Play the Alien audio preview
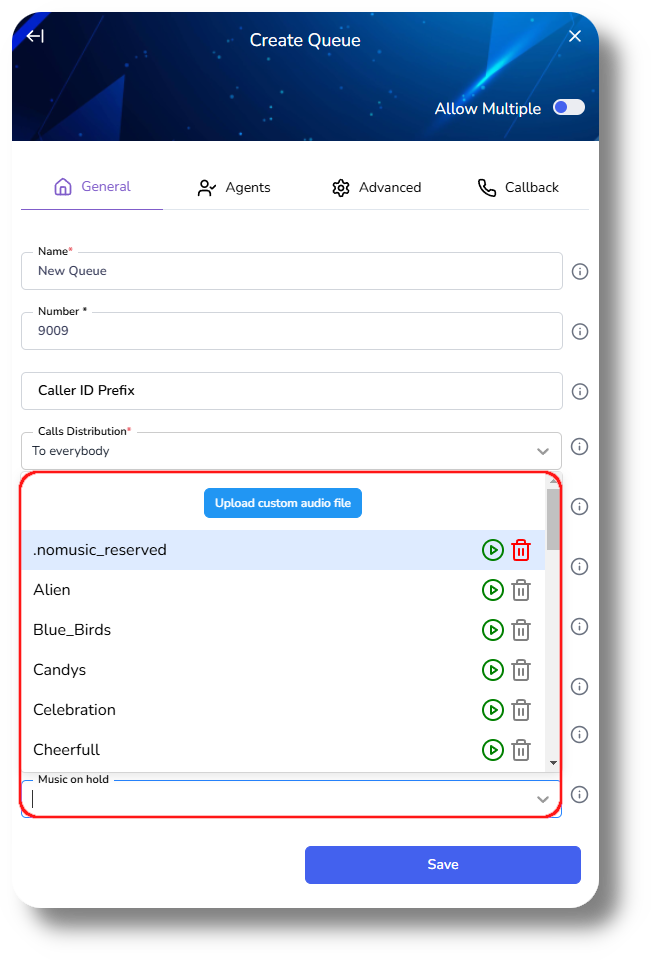651x960 pixels. [x=492, y=590]
